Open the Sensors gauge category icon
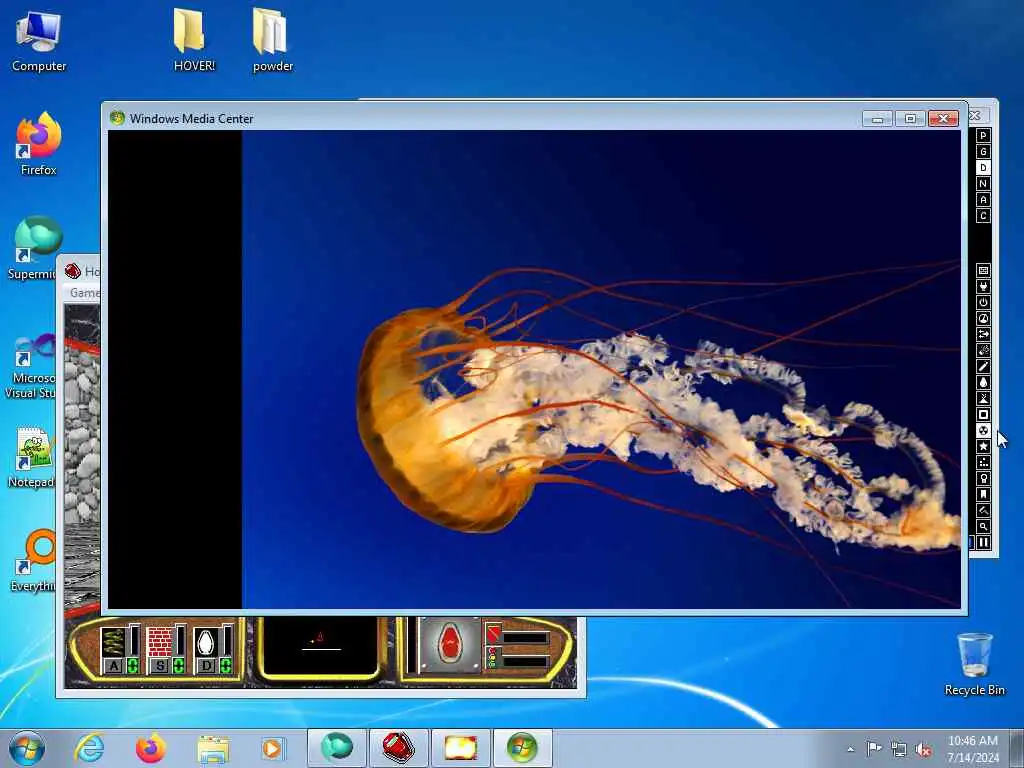Image resolution: width=1024 pixels, height=768 pixels. pyautogui.click(x=983, y=319)
